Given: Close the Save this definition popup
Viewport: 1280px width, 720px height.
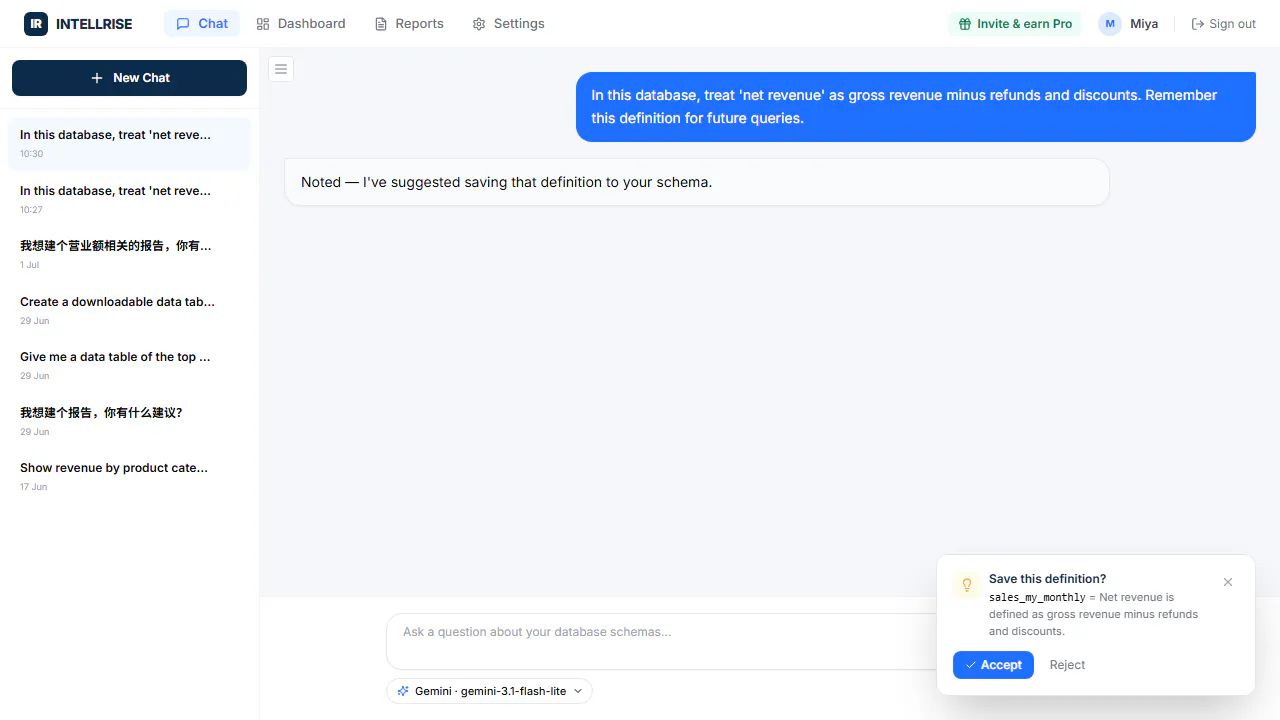Looking at the screenshot, I should [1228, 582].
